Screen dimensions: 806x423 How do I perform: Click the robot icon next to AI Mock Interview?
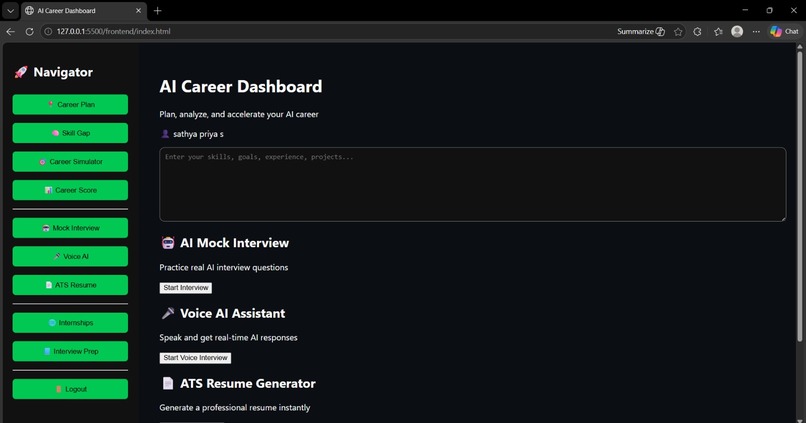pyautogui.click(x=168, y=243)
